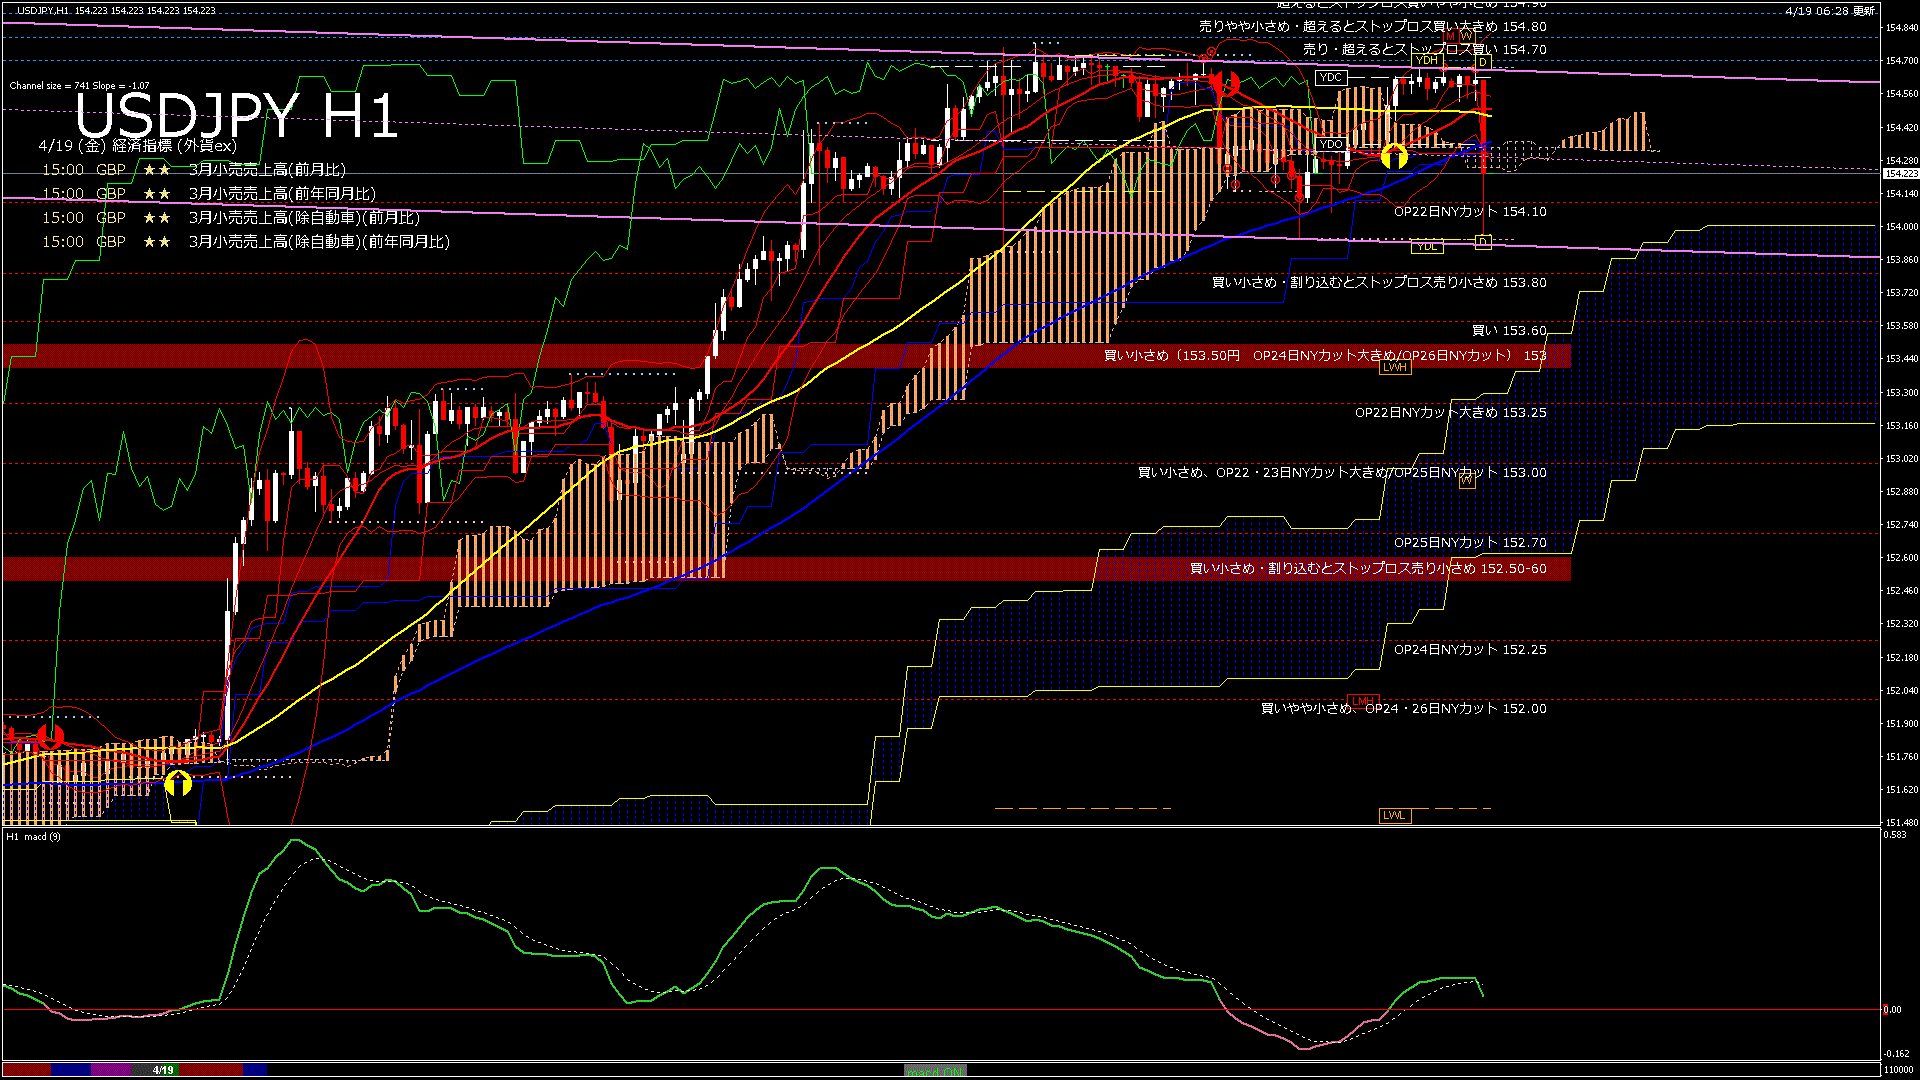Select the YDL yesterday-low marker
Image resolution: width=1920 pixels, height=1080 pixels.
[x=1426, y=246]
